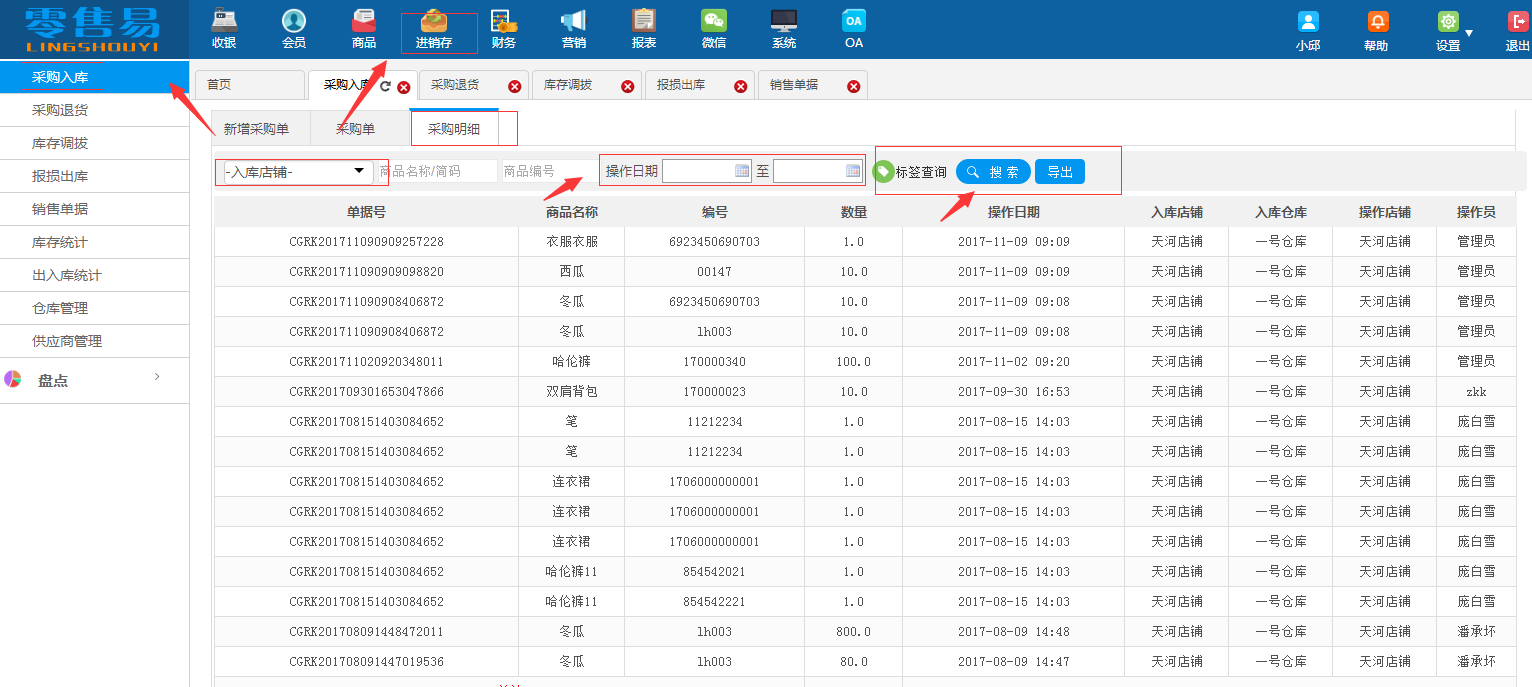Expand the -入库店铺- store dropdown

click(x=360, y=171)
